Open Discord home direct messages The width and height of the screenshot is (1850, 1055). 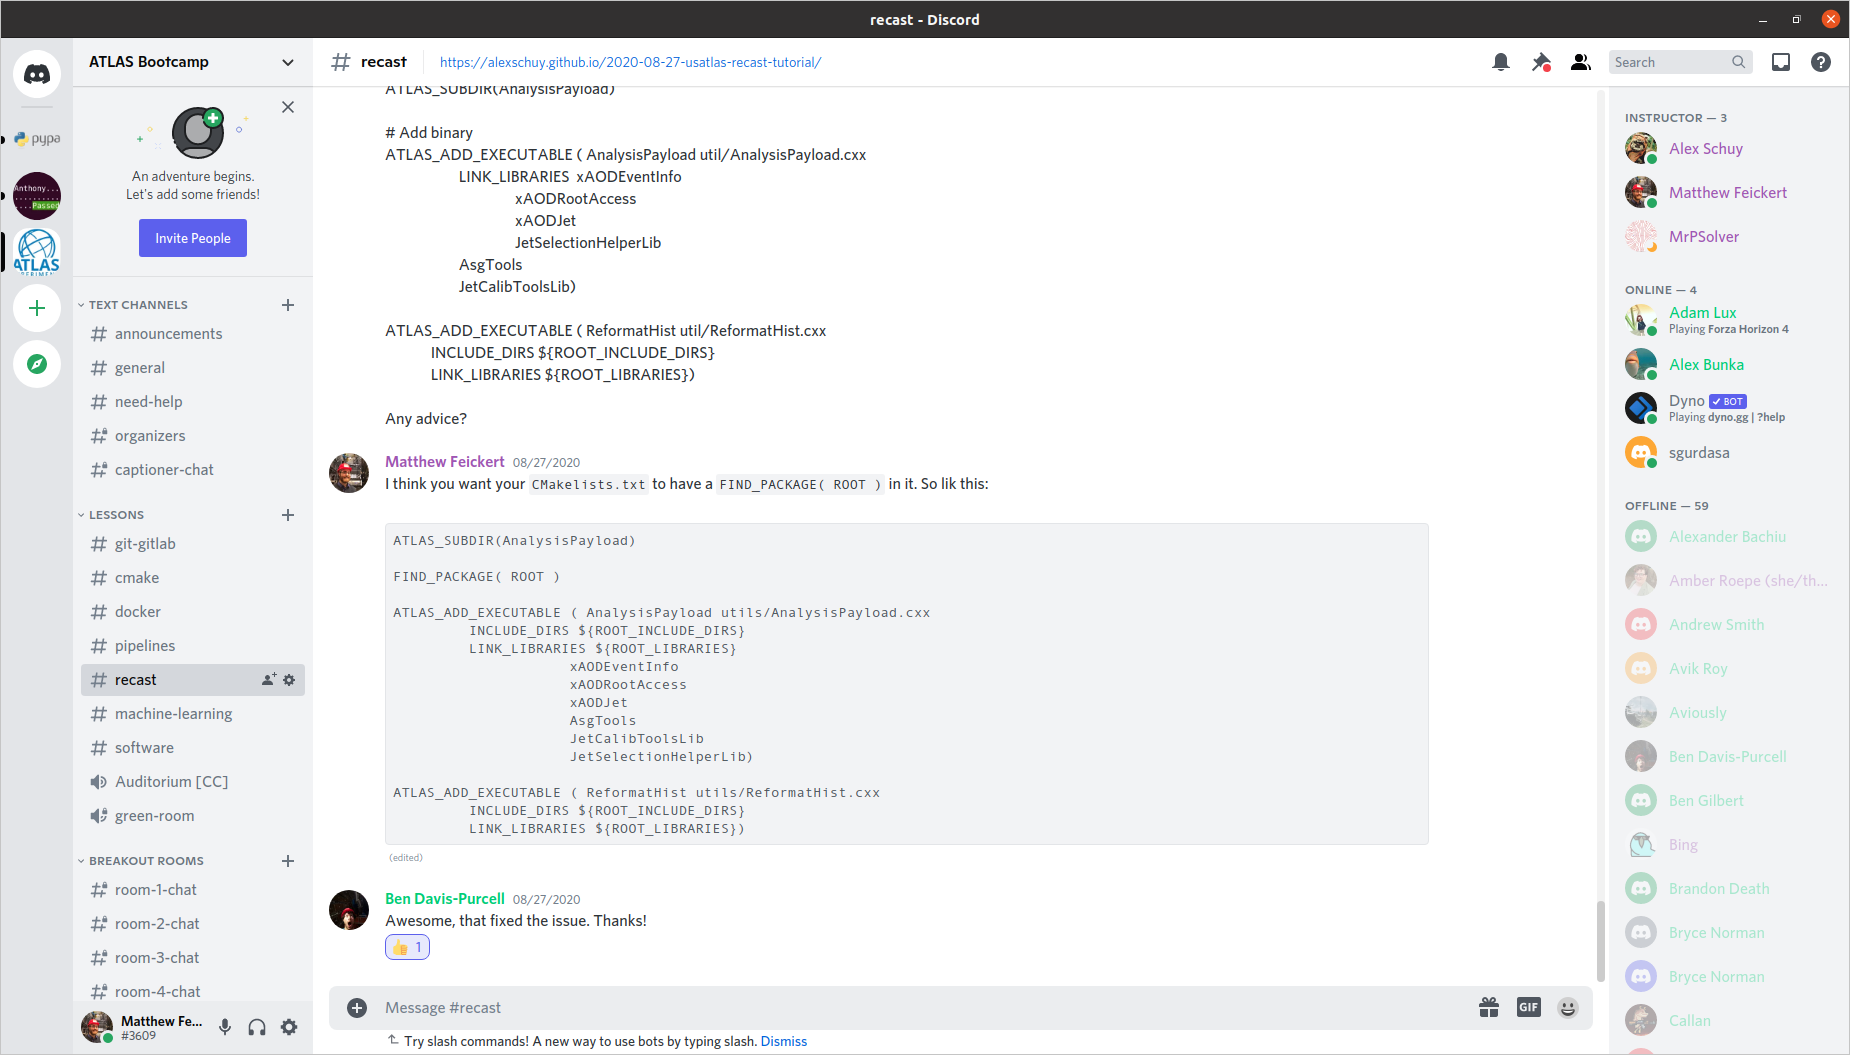(37, 74)
